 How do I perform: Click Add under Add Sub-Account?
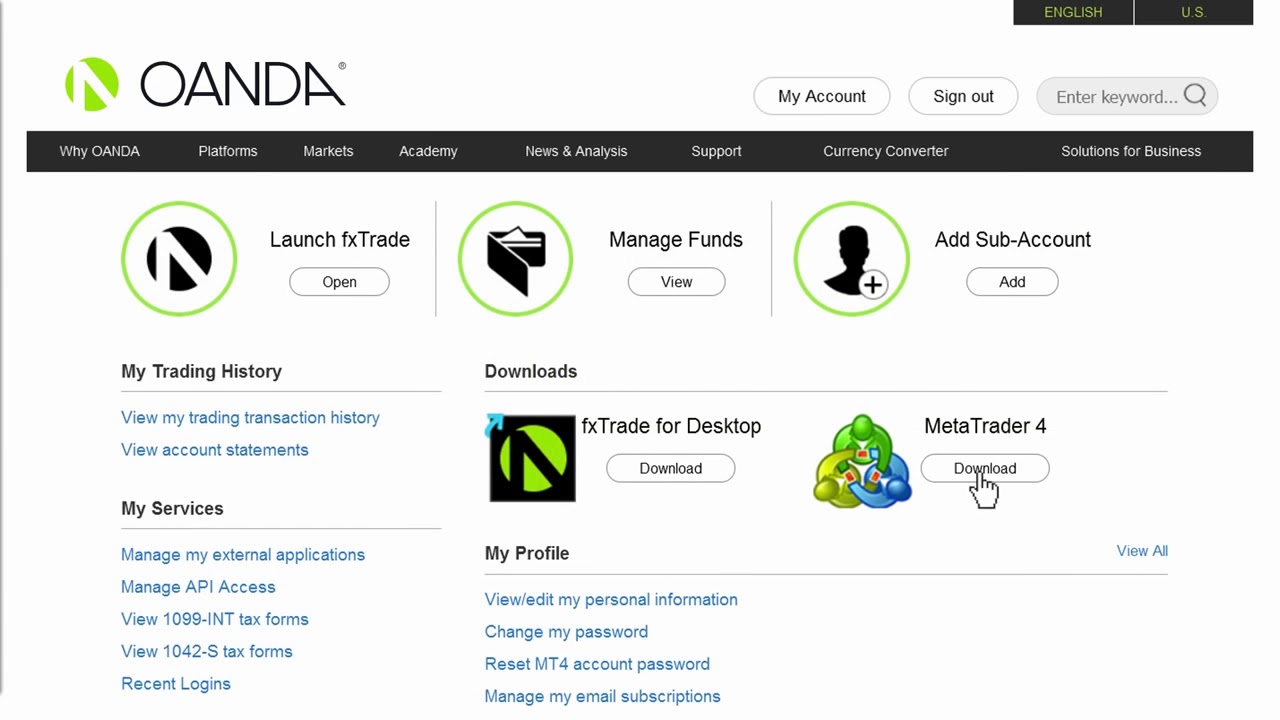point(1012,282)
